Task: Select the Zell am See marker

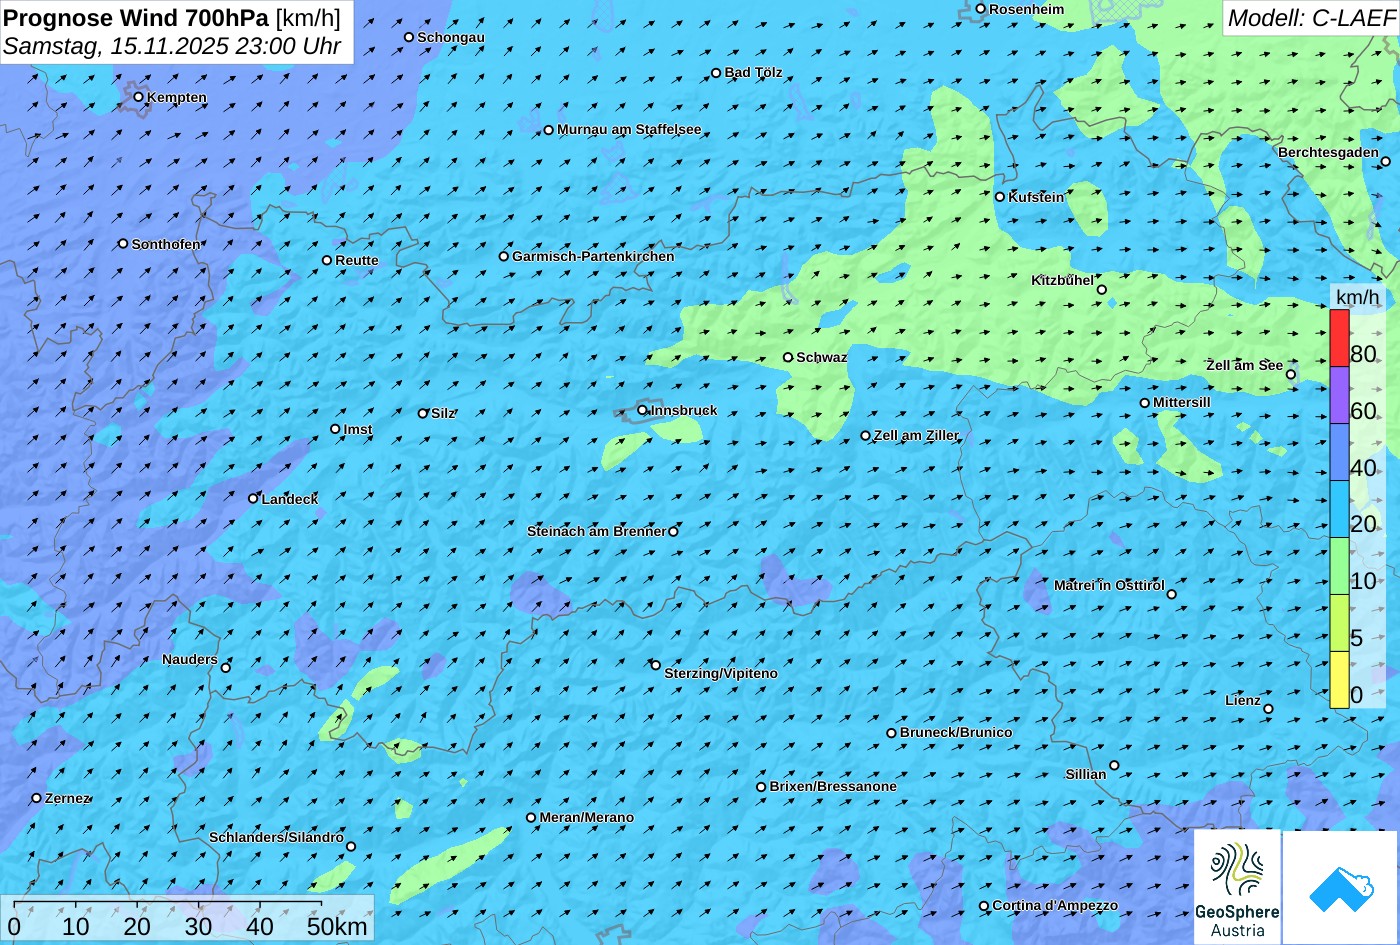Action: (1291, 375)
